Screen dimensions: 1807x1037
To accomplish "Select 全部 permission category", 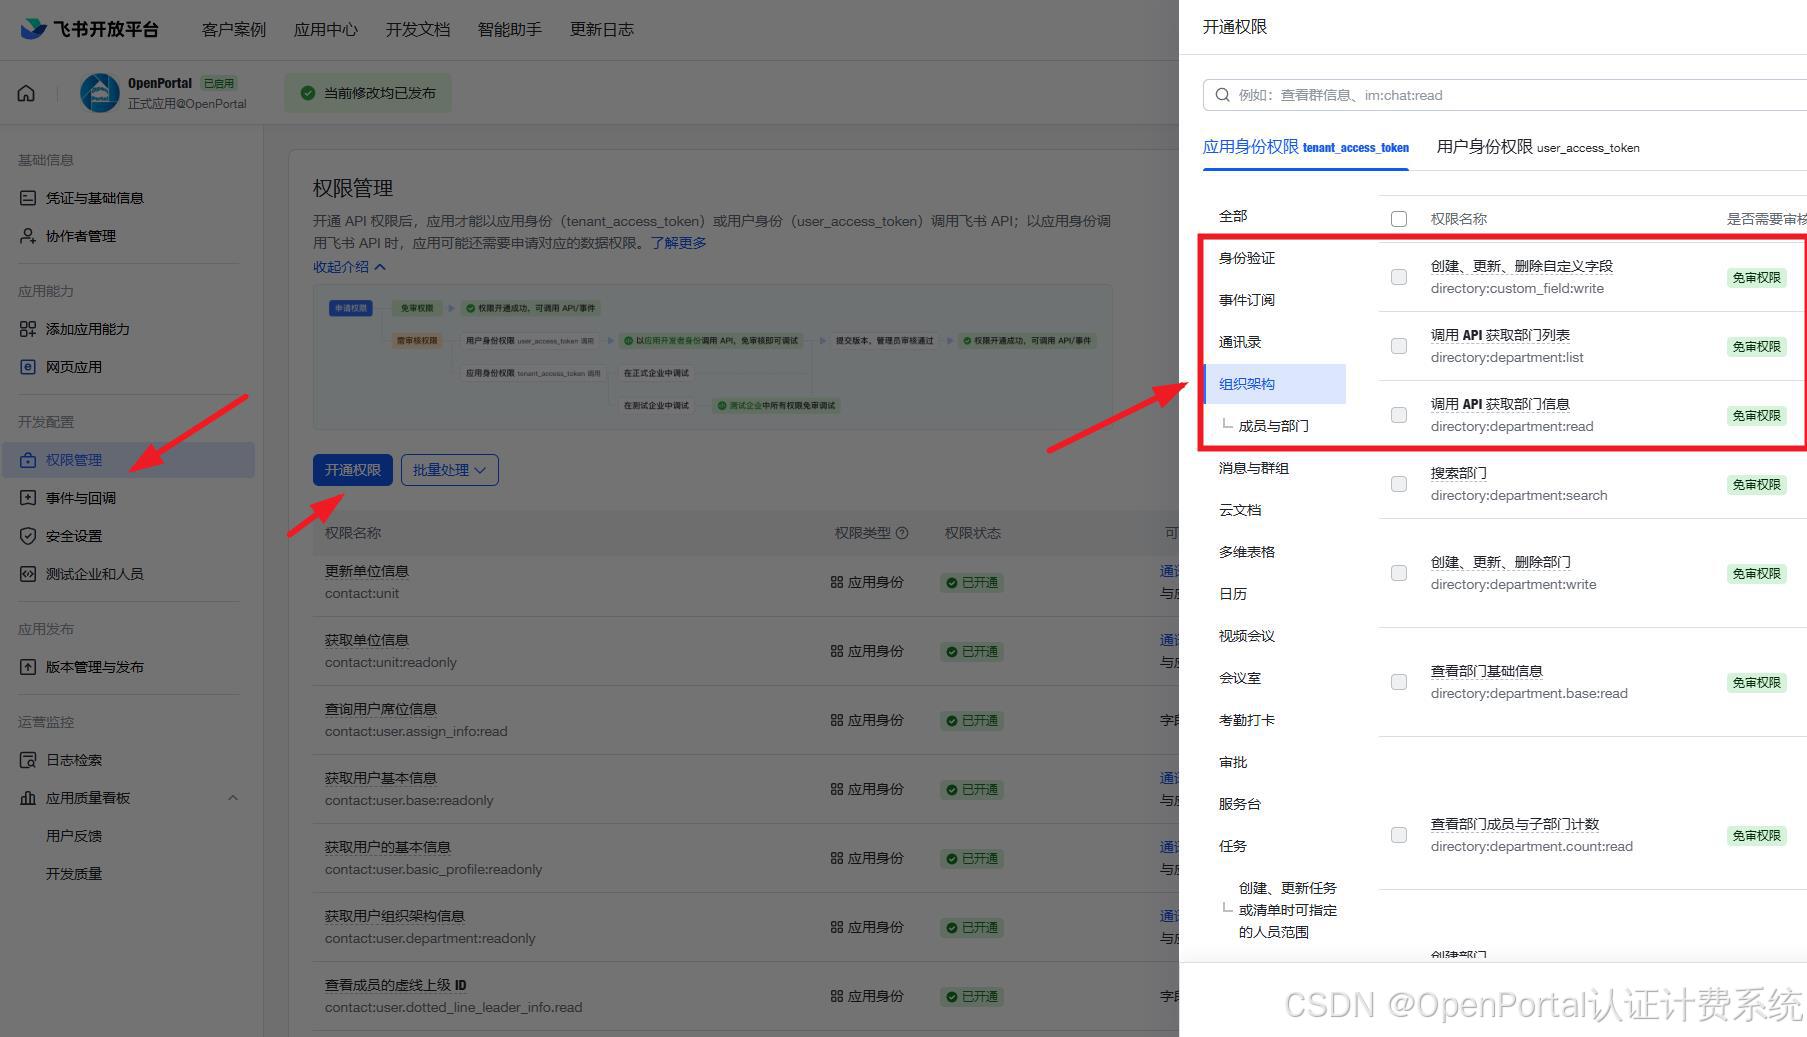I will pyautogui.click(x=1233, y=216).
